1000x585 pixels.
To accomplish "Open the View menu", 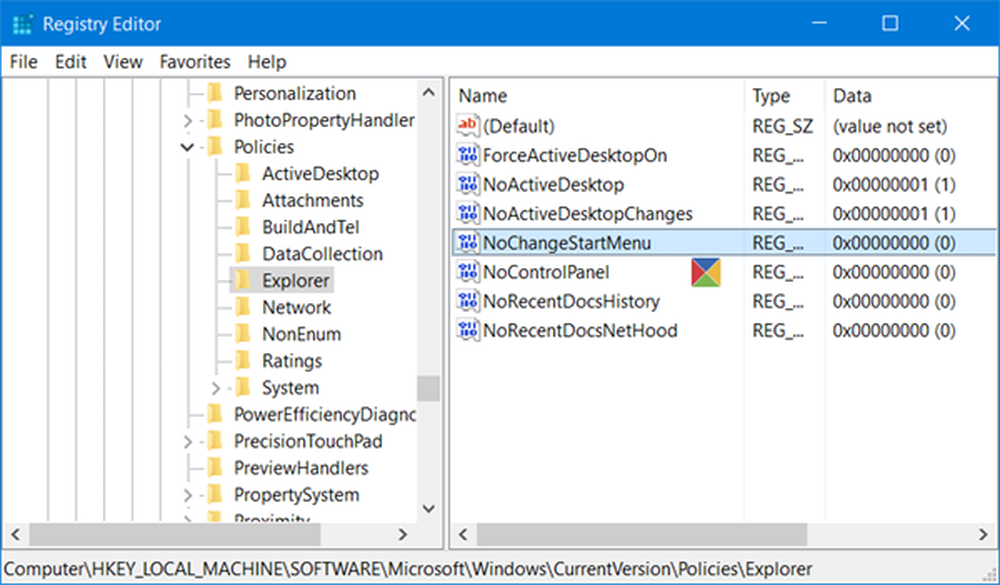I will [123, 62].
